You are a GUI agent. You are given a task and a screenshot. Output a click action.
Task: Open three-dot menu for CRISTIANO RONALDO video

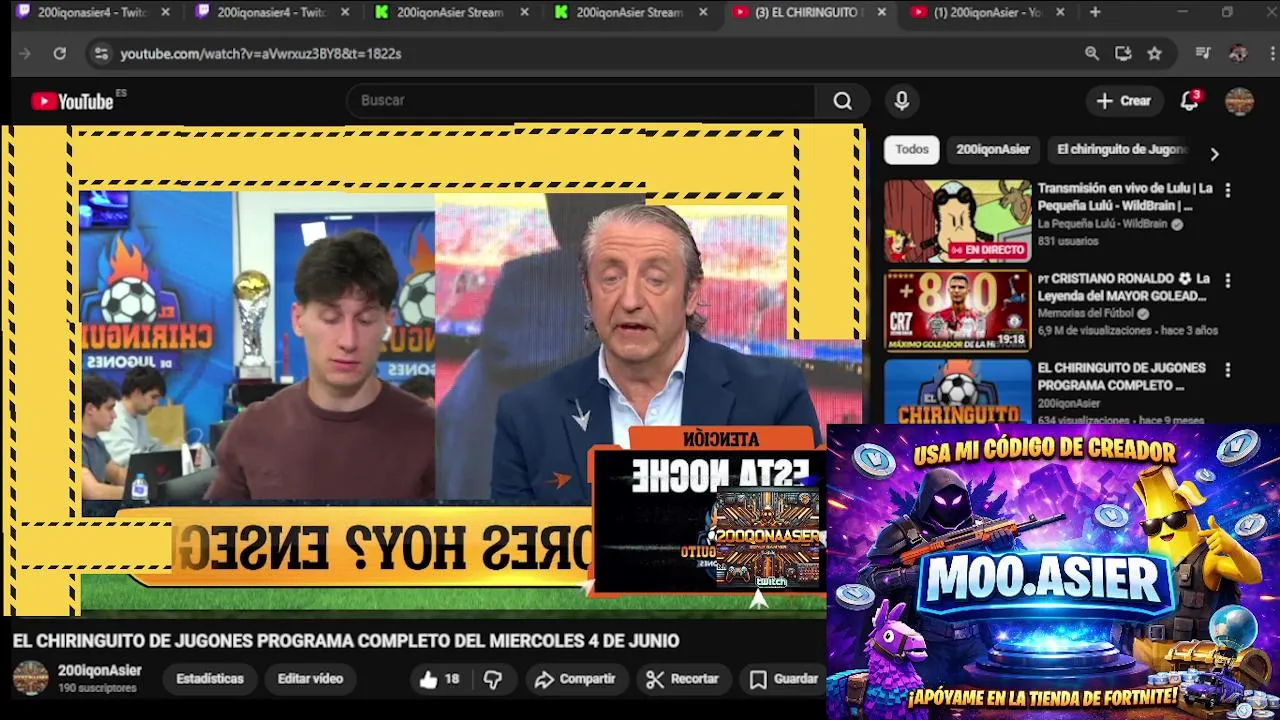click(x=1228, y=281)
